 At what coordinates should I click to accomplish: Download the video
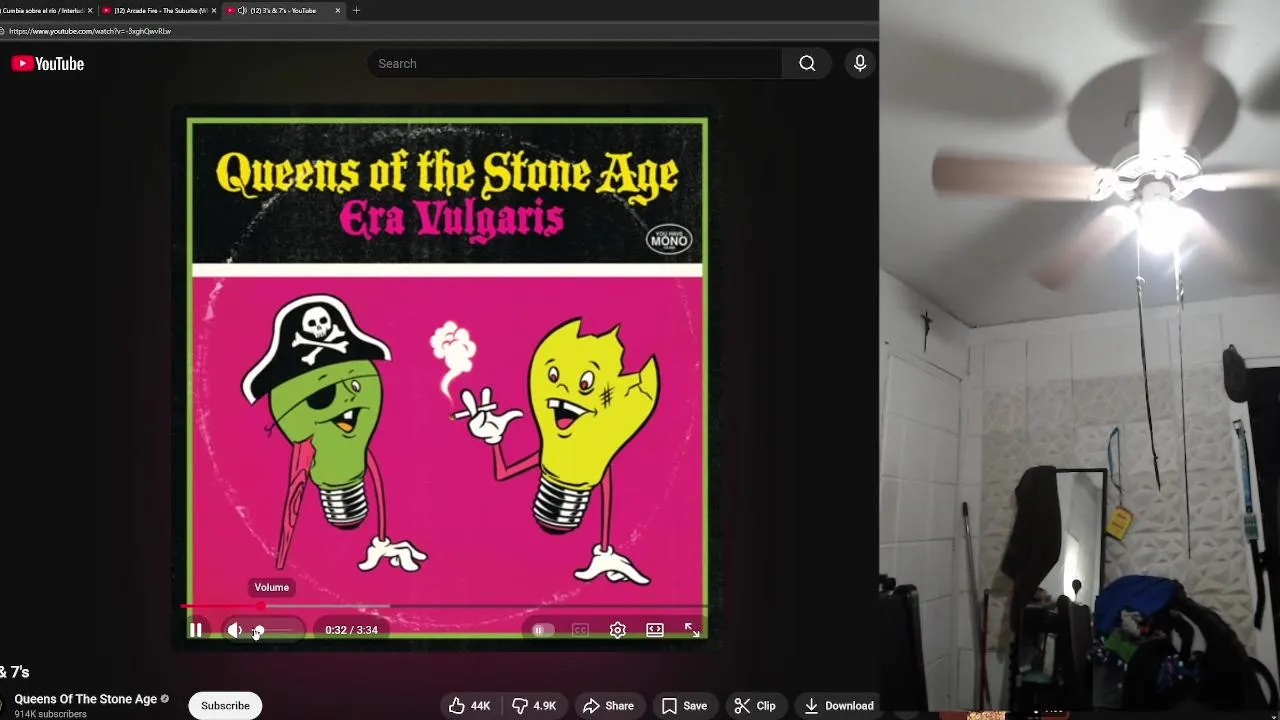point(839,706)
